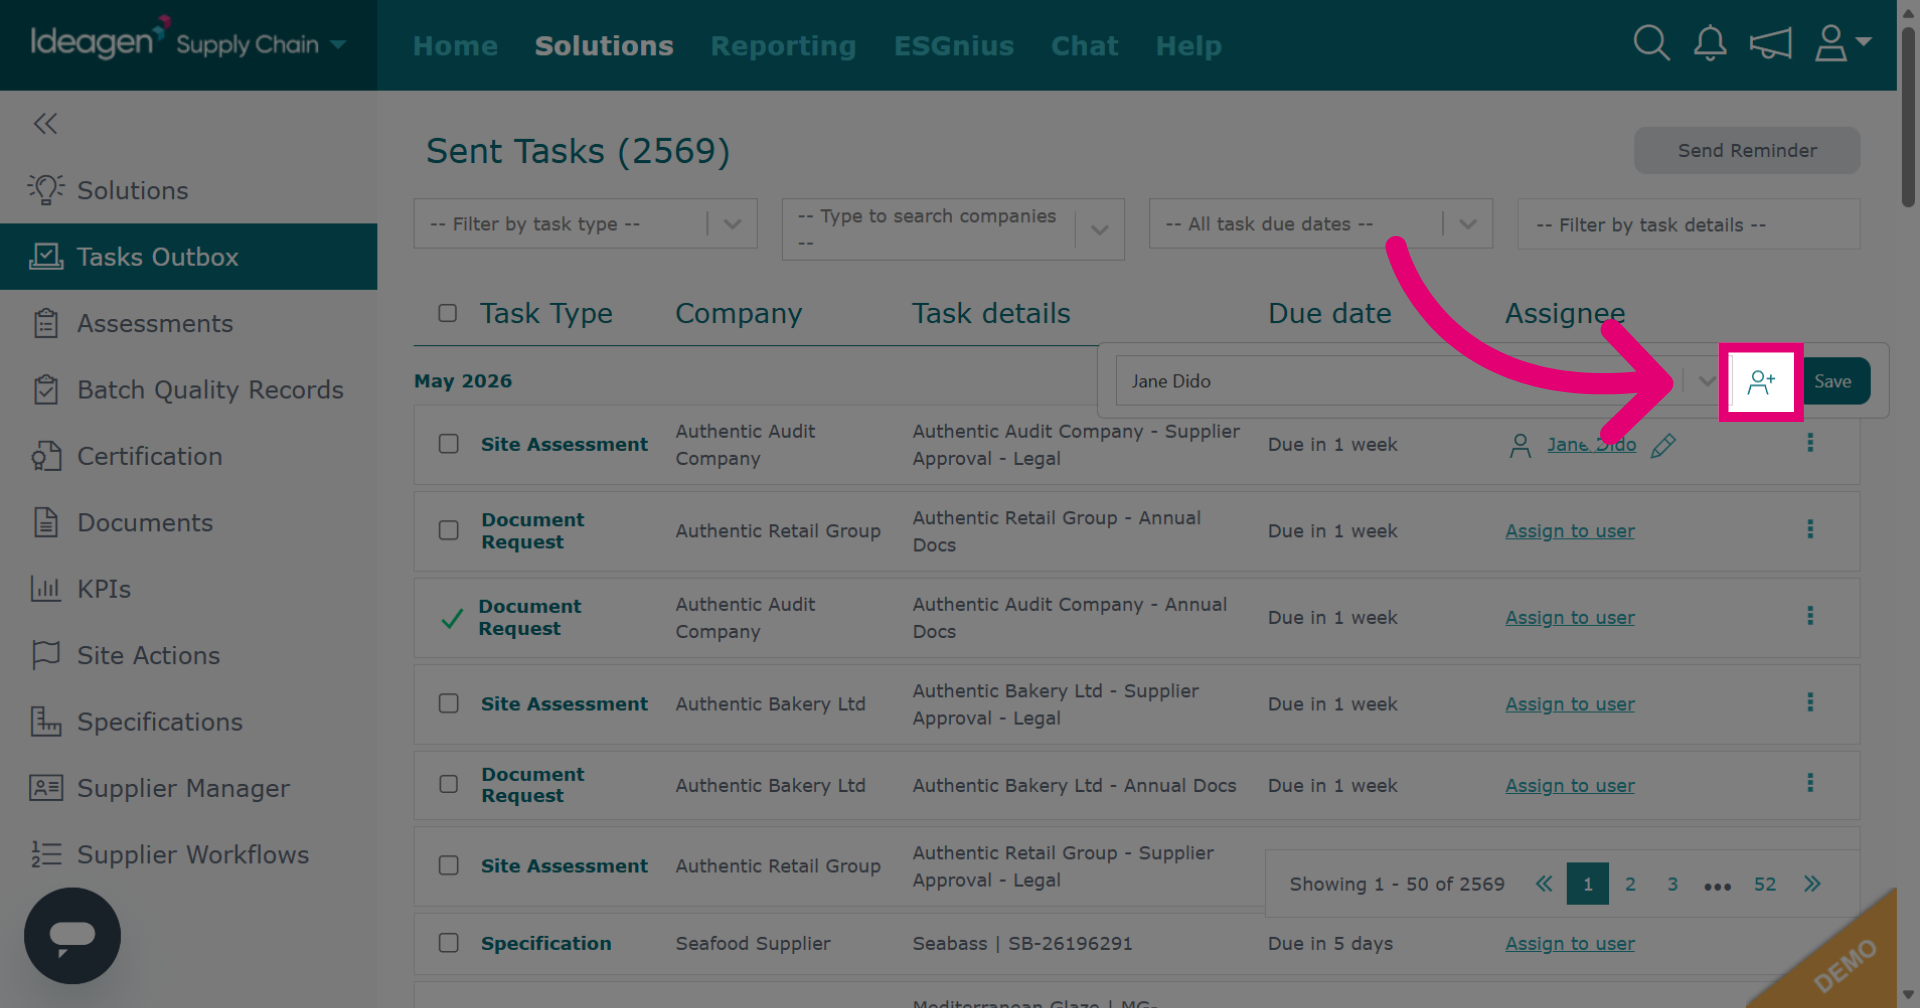Screen dimensions: 1920x1008
Task: Open the announcements megaphone icon
Action: (x=1770, y=43)
